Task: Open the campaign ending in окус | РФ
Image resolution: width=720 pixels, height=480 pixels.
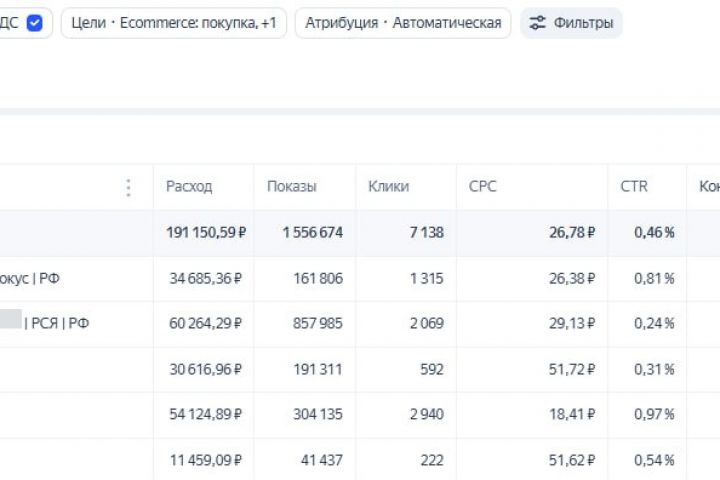Action: pos(30,278)
